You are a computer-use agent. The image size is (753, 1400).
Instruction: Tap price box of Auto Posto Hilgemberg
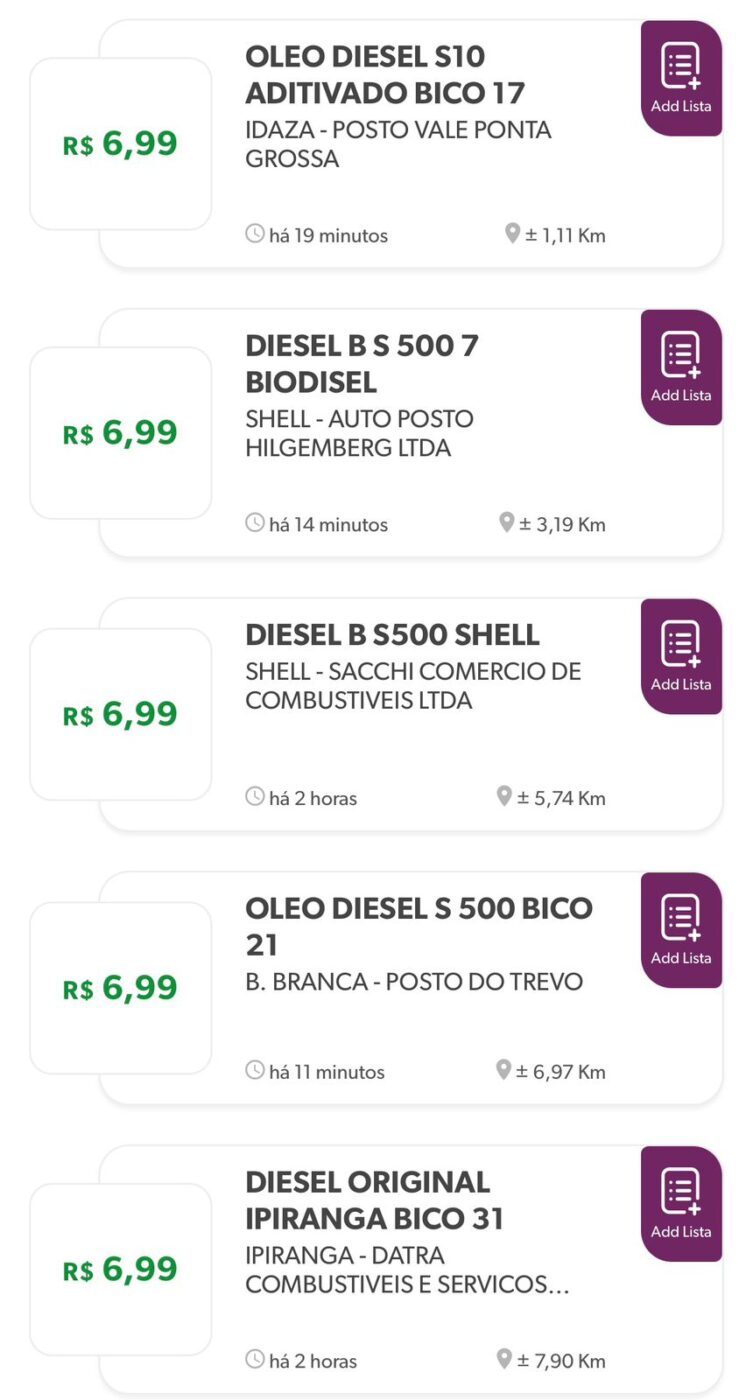[x=121, y=433]
